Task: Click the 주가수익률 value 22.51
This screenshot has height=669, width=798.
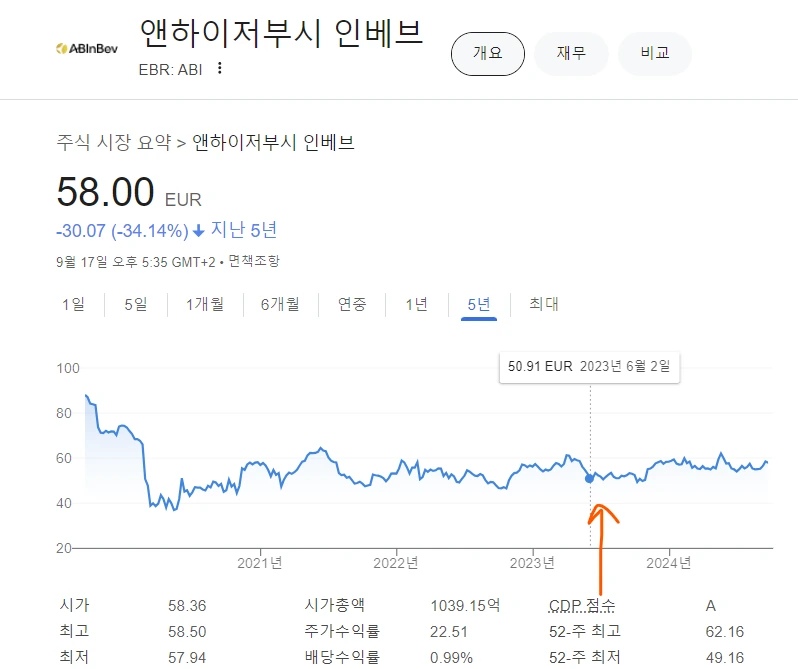Action: click(448, 631)
